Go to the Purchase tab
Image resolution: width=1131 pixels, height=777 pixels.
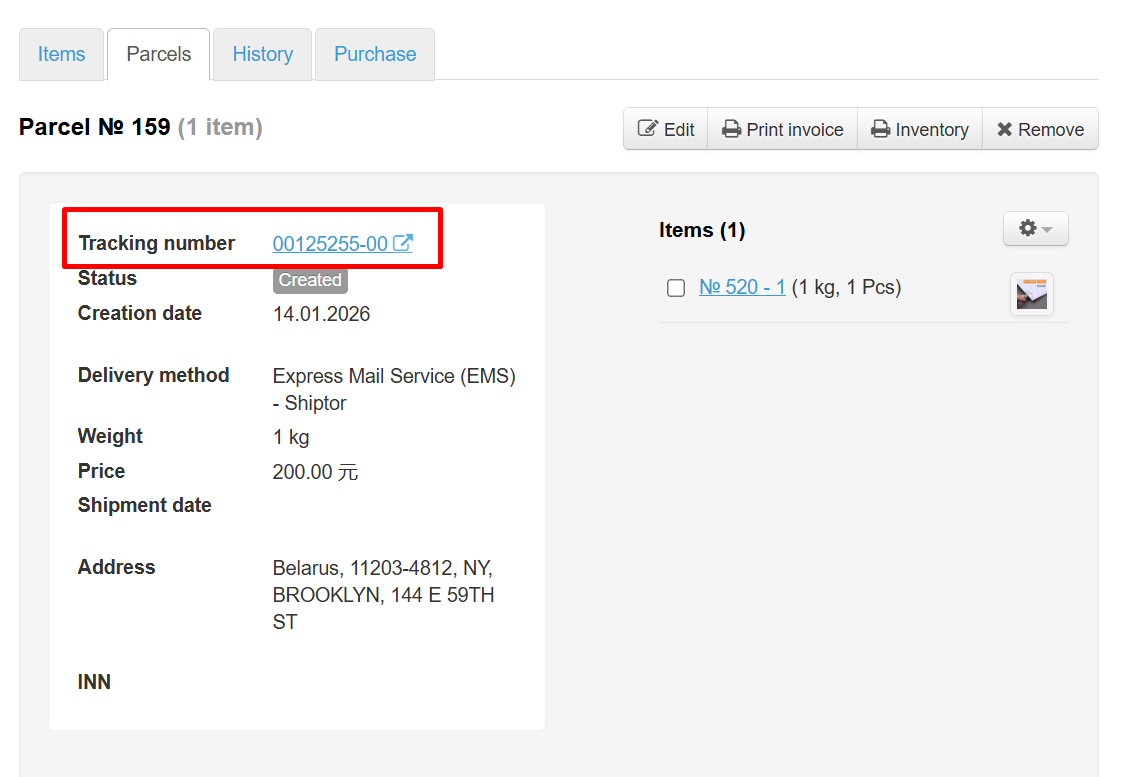[x=375, y=54]
